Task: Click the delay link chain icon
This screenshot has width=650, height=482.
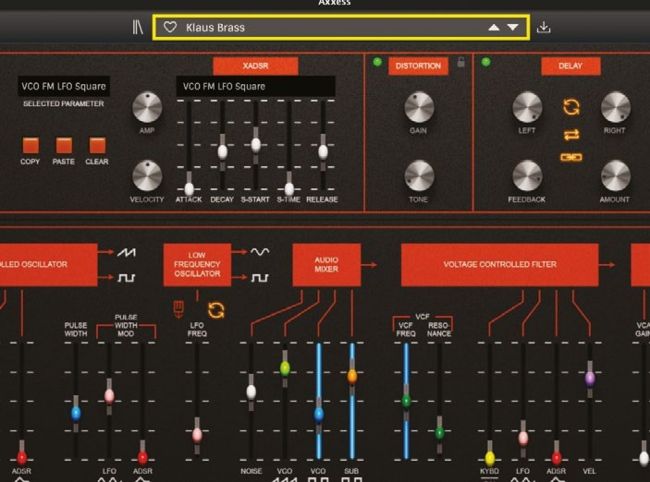Action: click(571, 158)
